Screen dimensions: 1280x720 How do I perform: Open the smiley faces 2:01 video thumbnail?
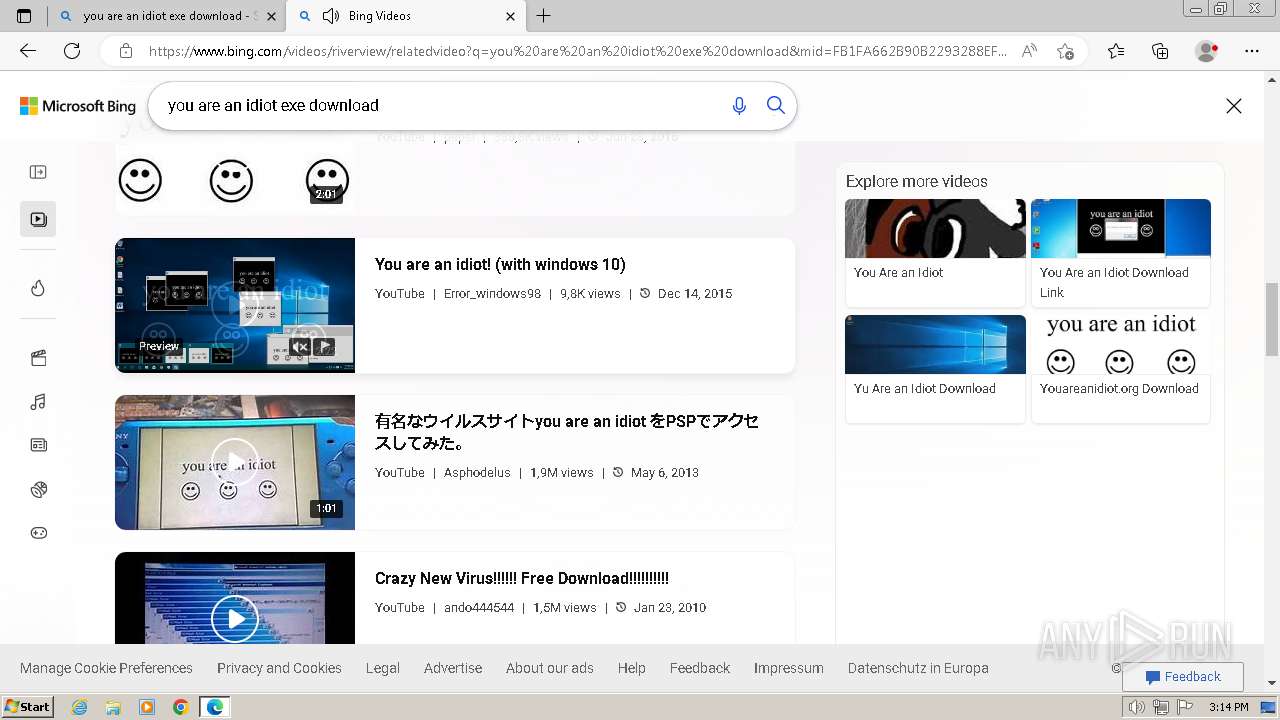235,180
